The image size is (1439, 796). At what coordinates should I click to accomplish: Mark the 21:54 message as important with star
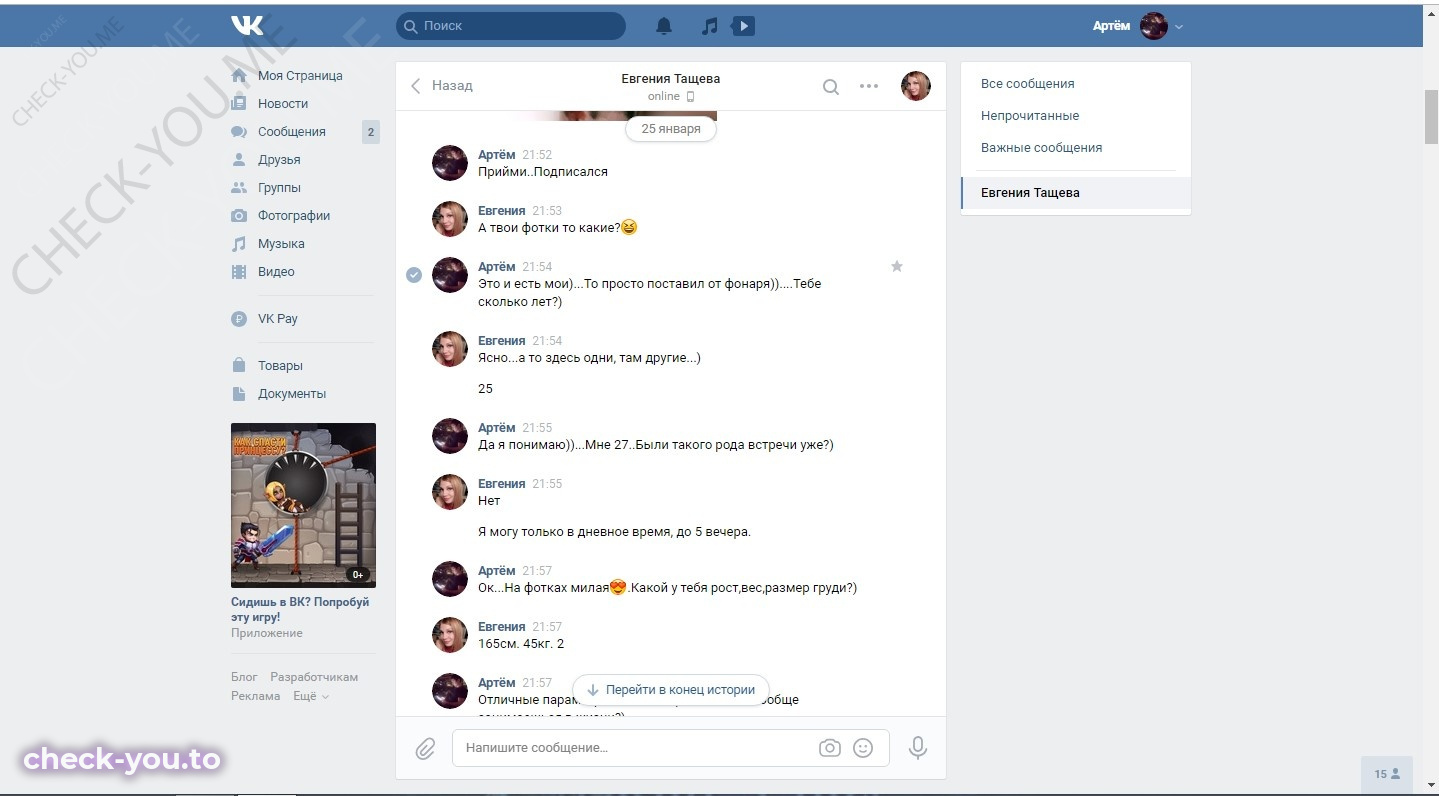click(897, 266)
